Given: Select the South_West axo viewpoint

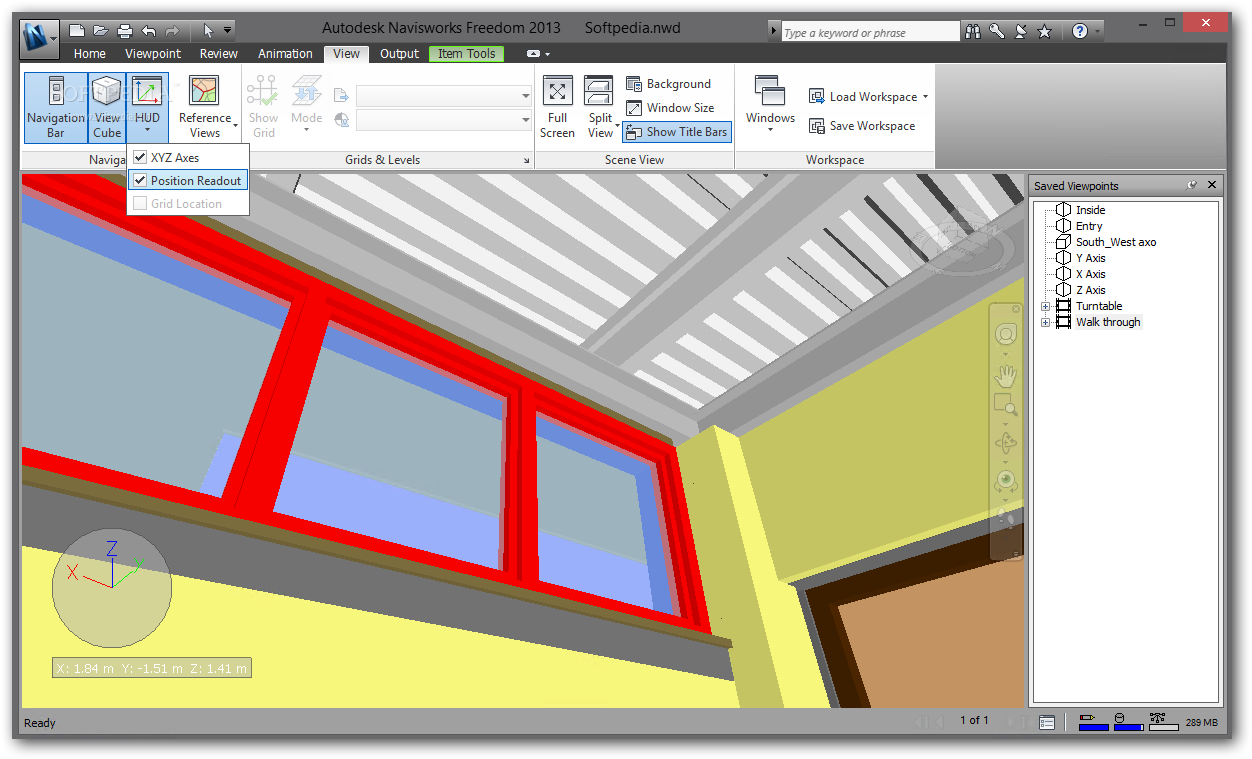Looking at the screenshot, I should [1115, 242].
